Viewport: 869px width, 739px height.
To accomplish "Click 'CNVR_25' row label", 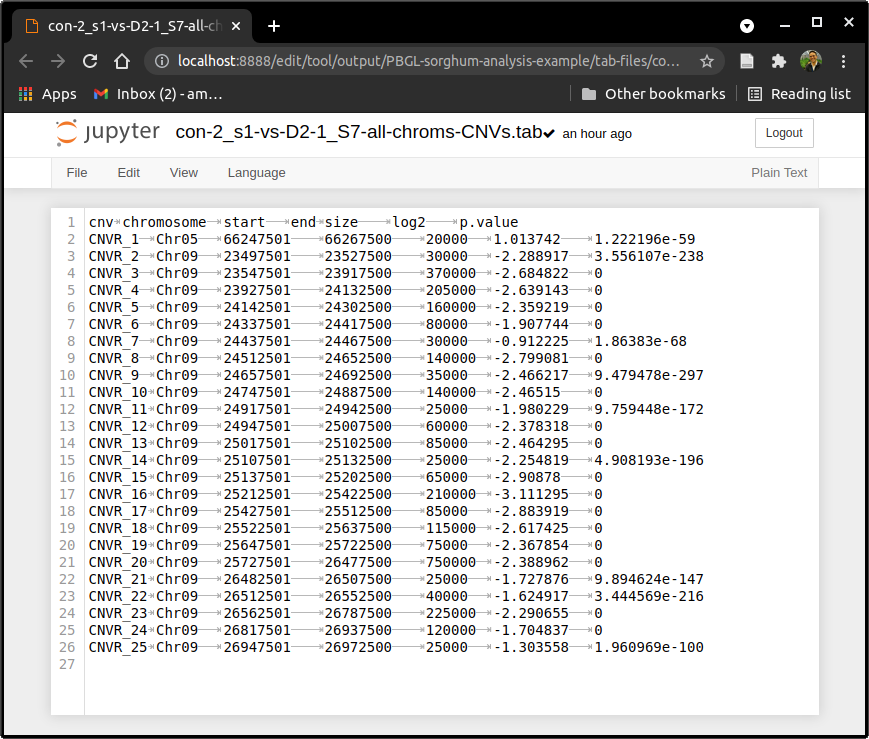I will pos(117,648).
